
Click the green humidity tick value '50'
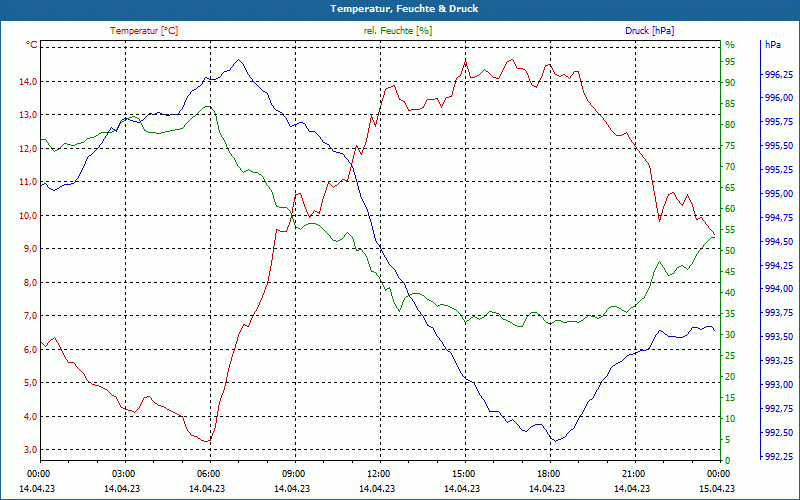(730, 251)
